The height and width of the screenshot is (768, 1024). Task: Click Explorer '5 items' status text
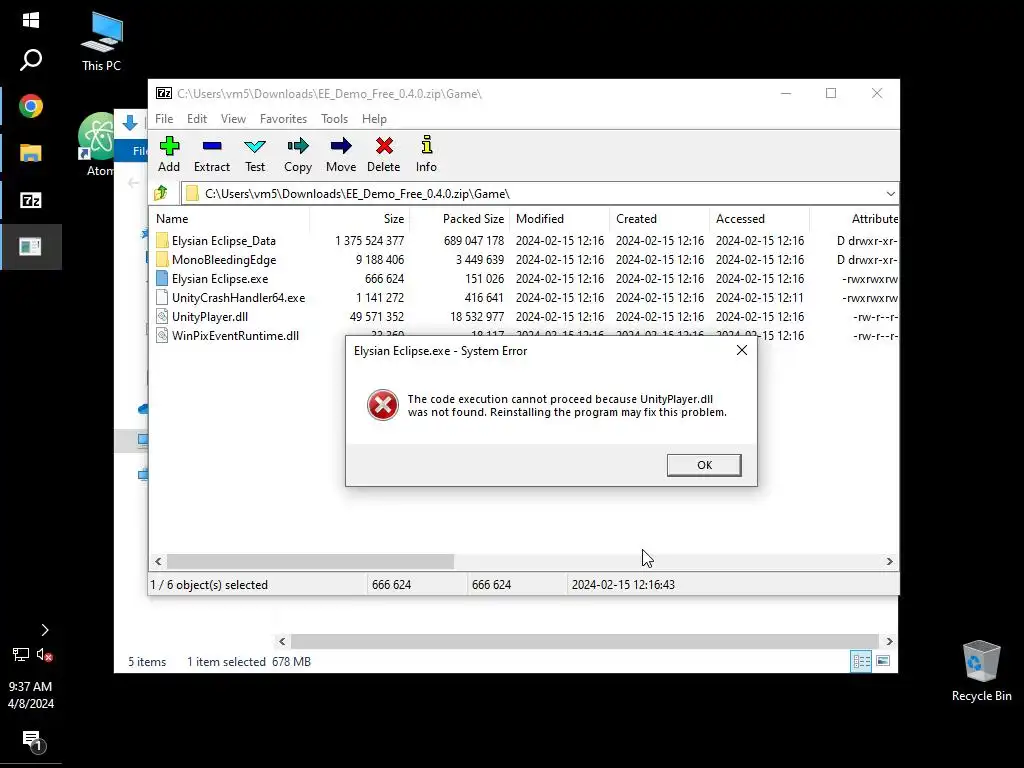click(147, 662)
